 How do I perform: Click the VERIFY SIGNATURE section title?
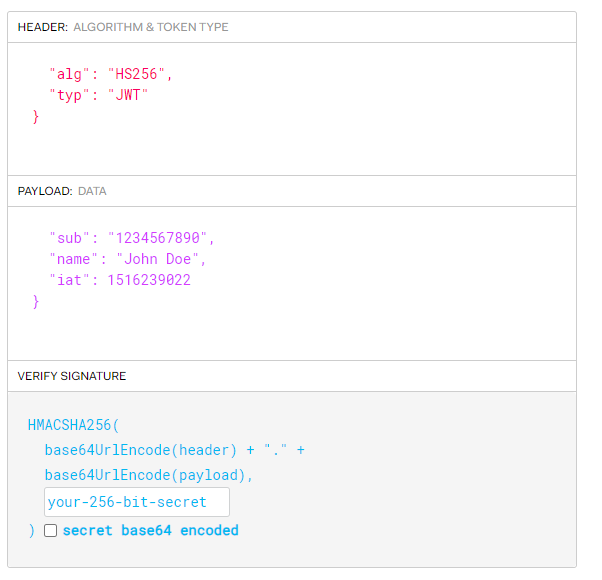pos(72,376)
